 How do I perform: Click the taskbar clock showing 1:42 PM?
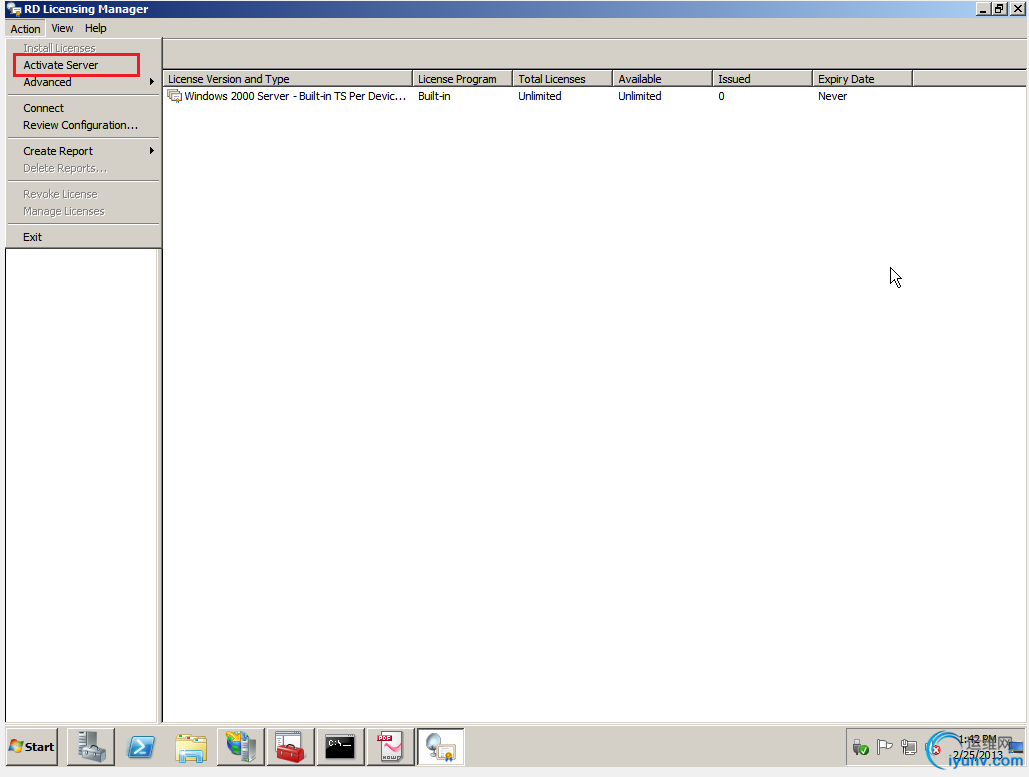[978, 747]
